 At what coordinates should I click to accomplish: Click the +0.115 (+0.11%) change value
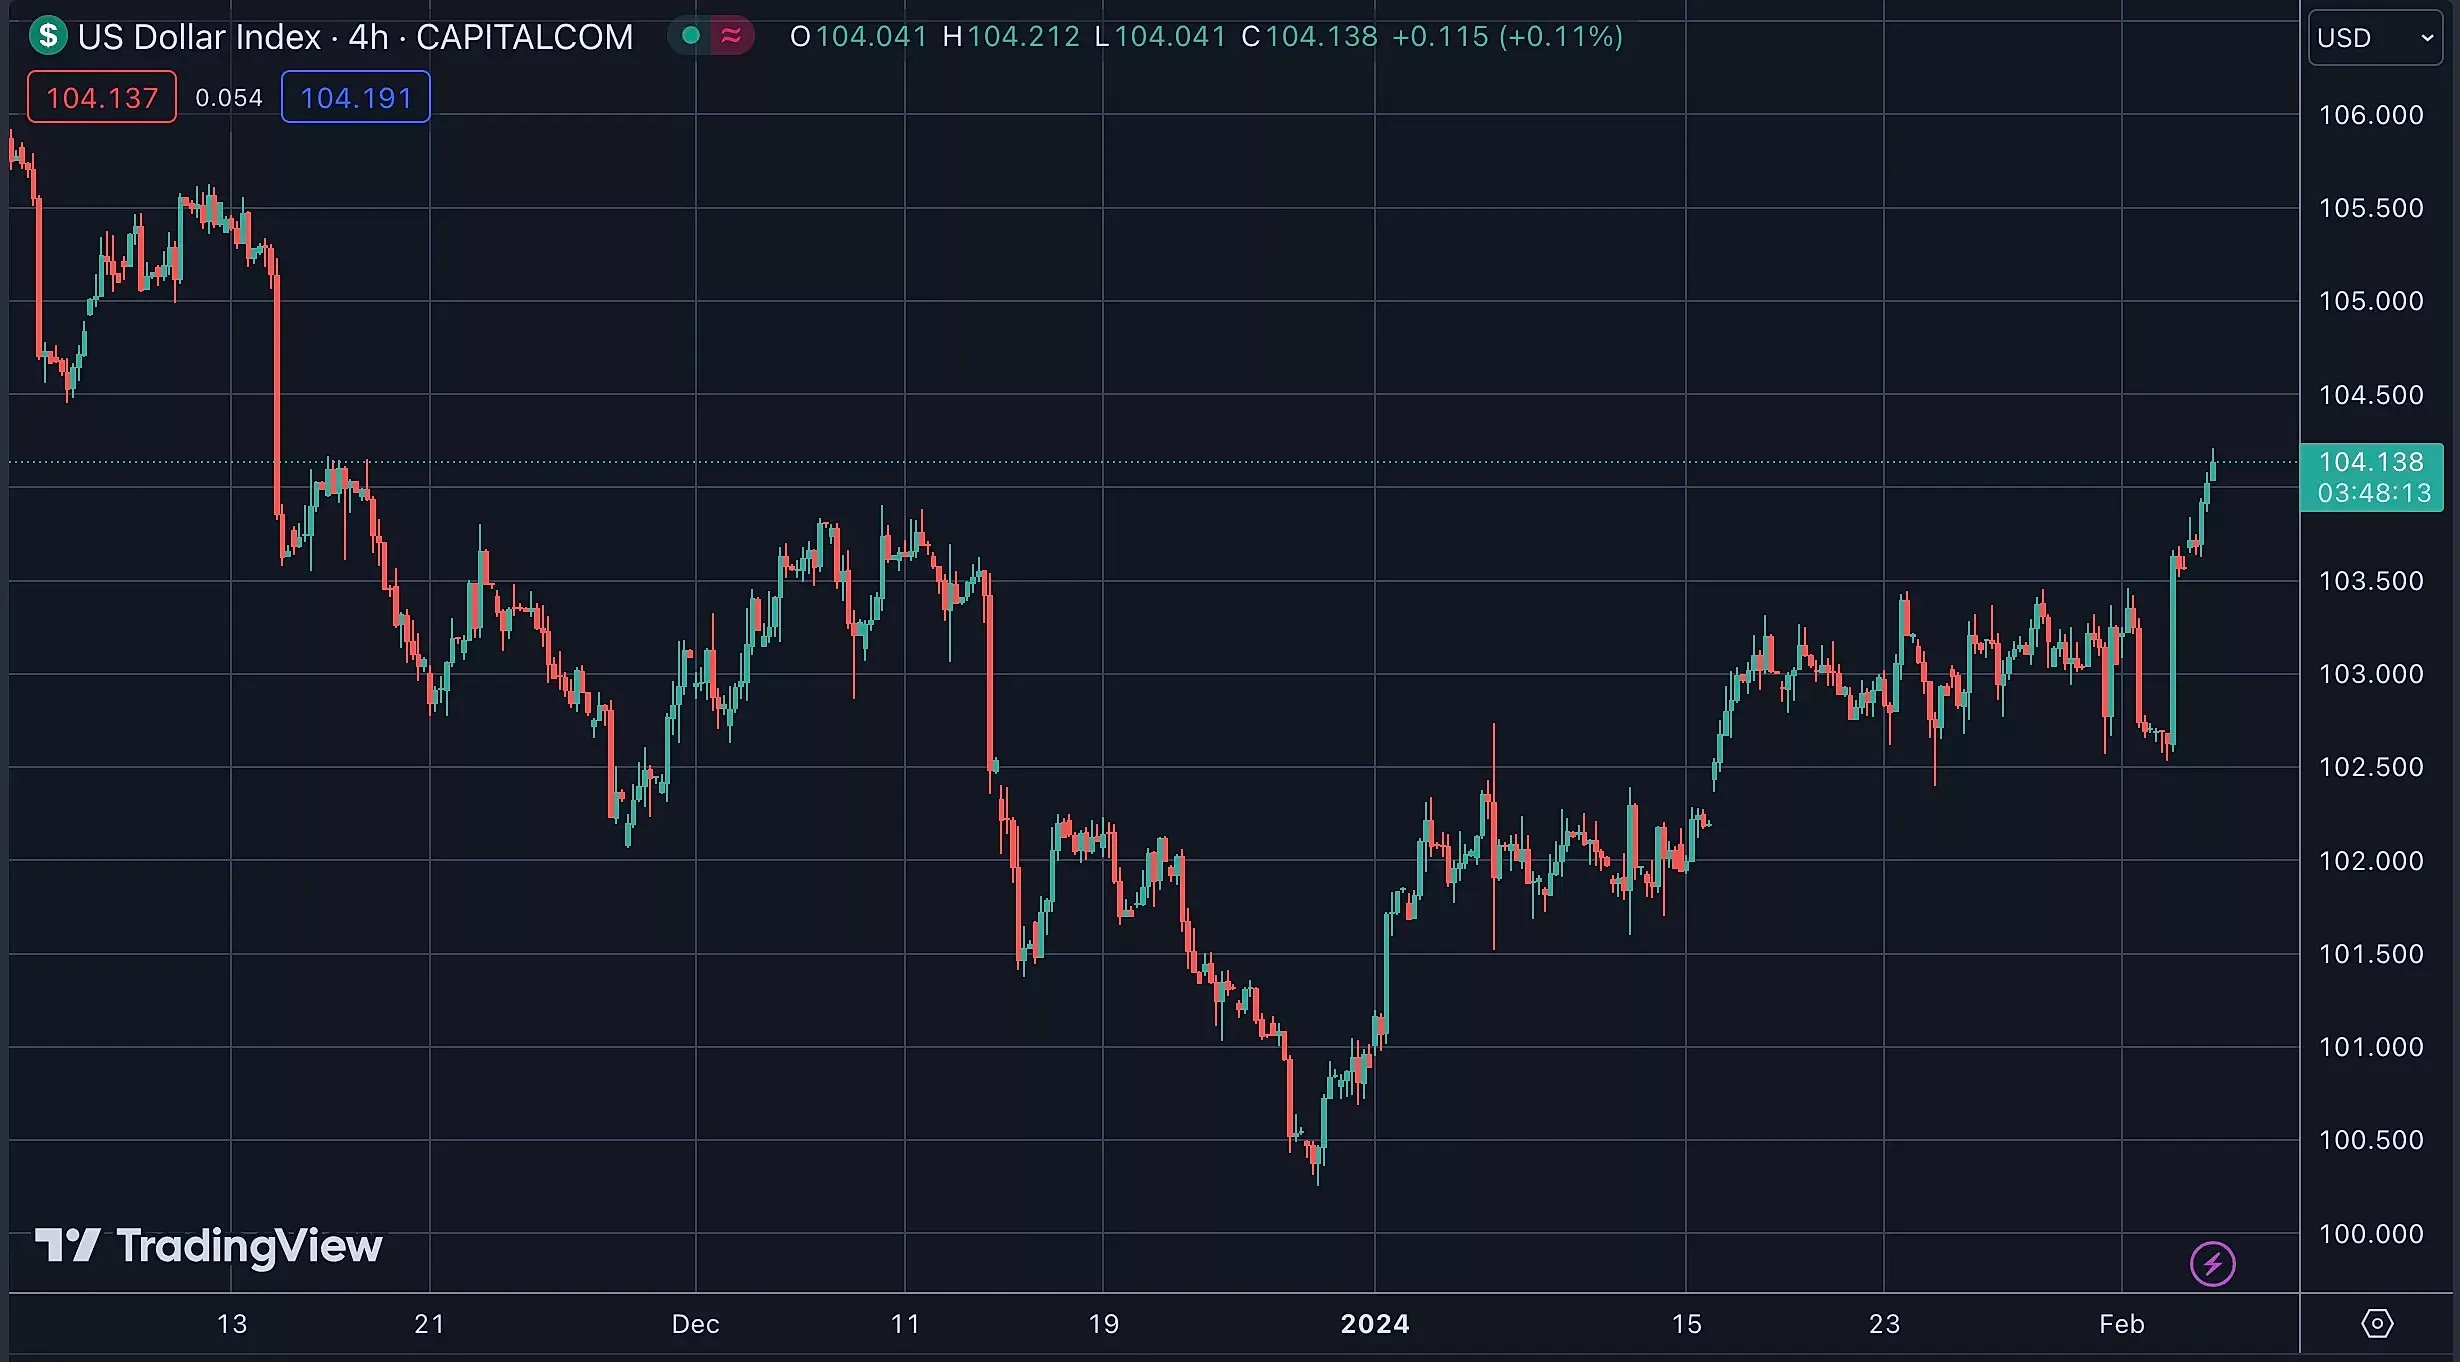(x=1507, y=37)
